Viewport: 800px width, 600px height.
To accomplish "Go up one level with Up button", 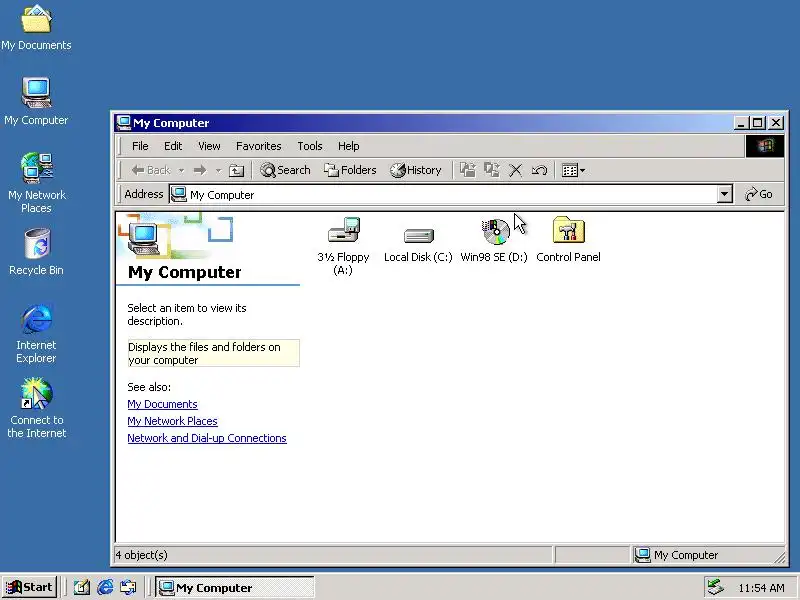I will [236, 170].
